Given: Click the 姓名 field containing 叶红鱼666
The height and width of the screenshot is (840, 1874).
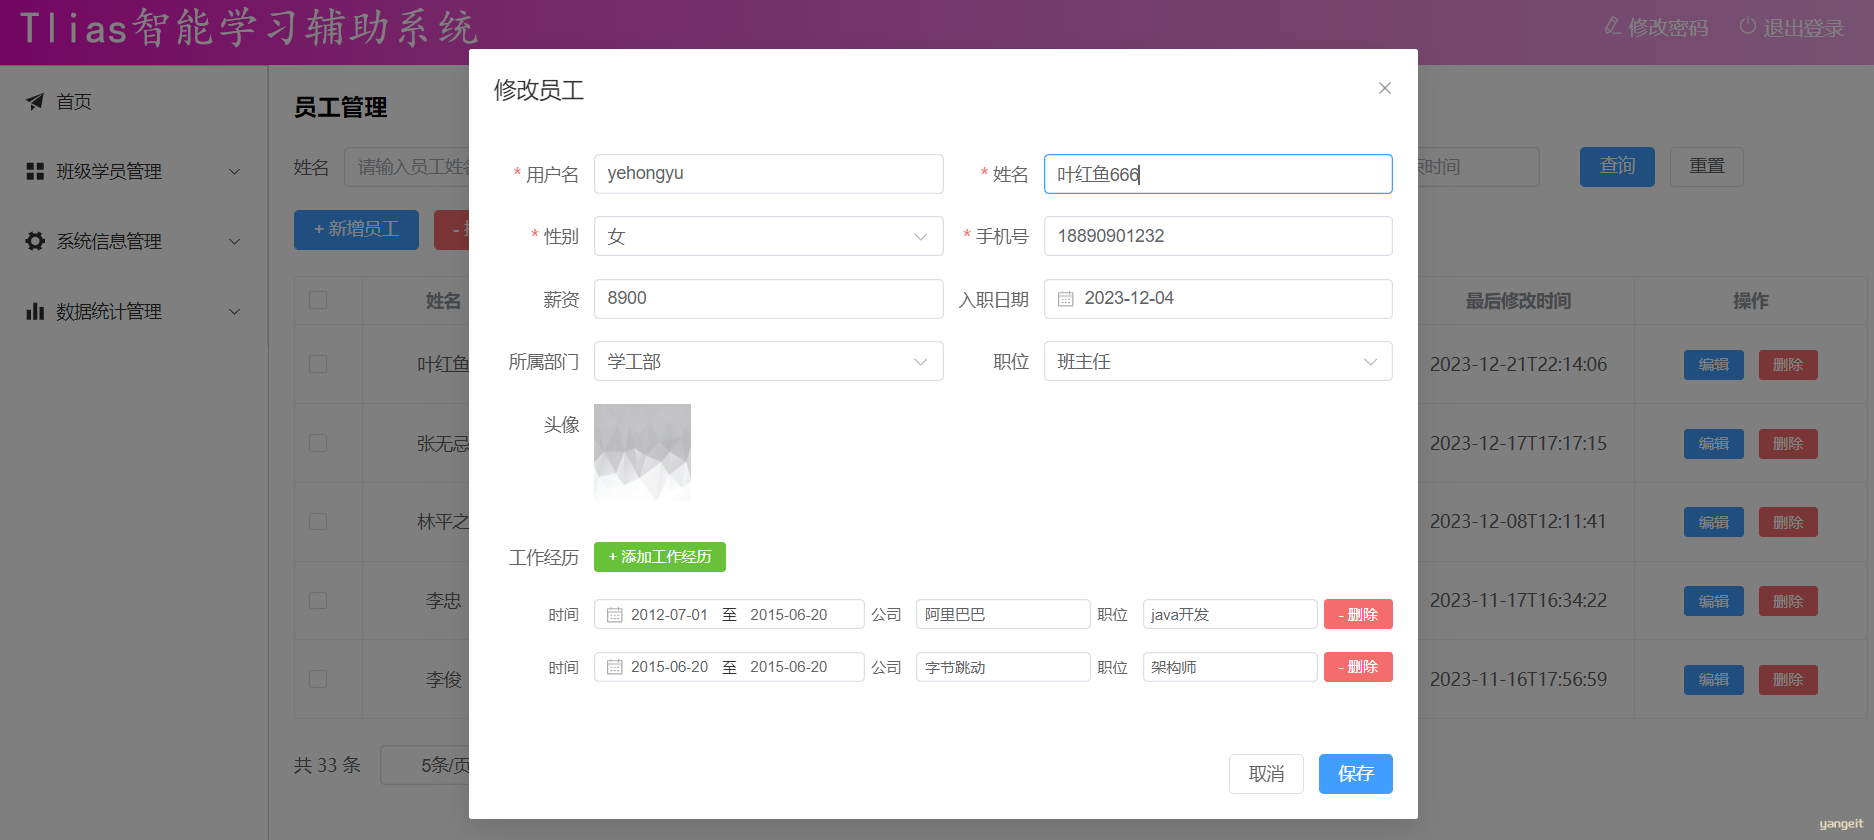Looking at the screenshot, I should pos(1218,174).
